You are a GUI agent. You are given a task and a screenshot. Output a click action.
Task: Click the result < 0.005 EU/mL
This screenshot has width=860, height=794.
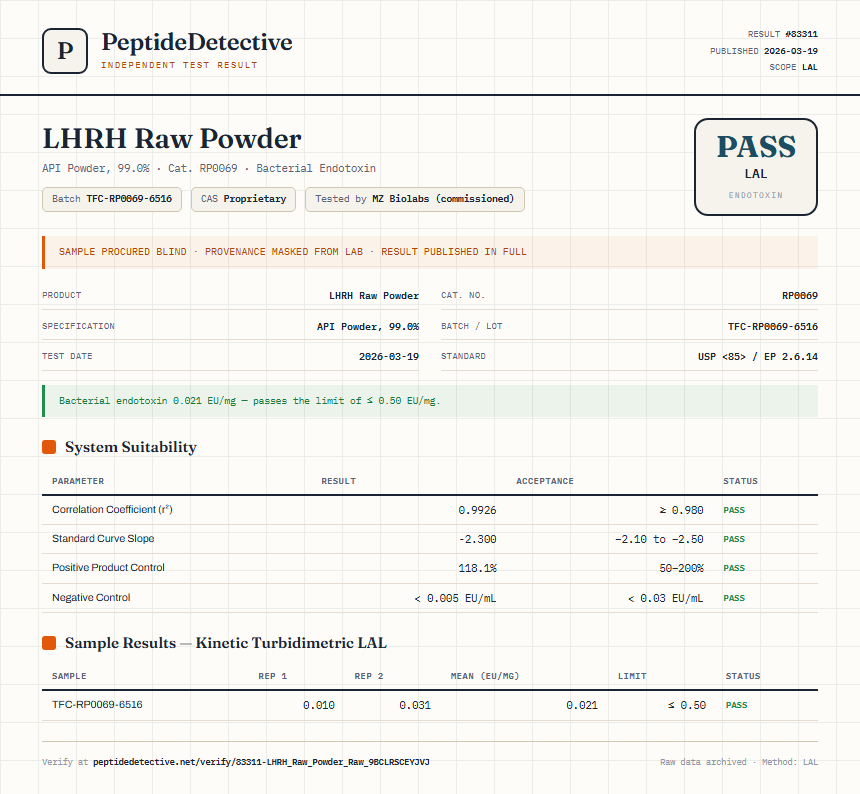point(455,598)
